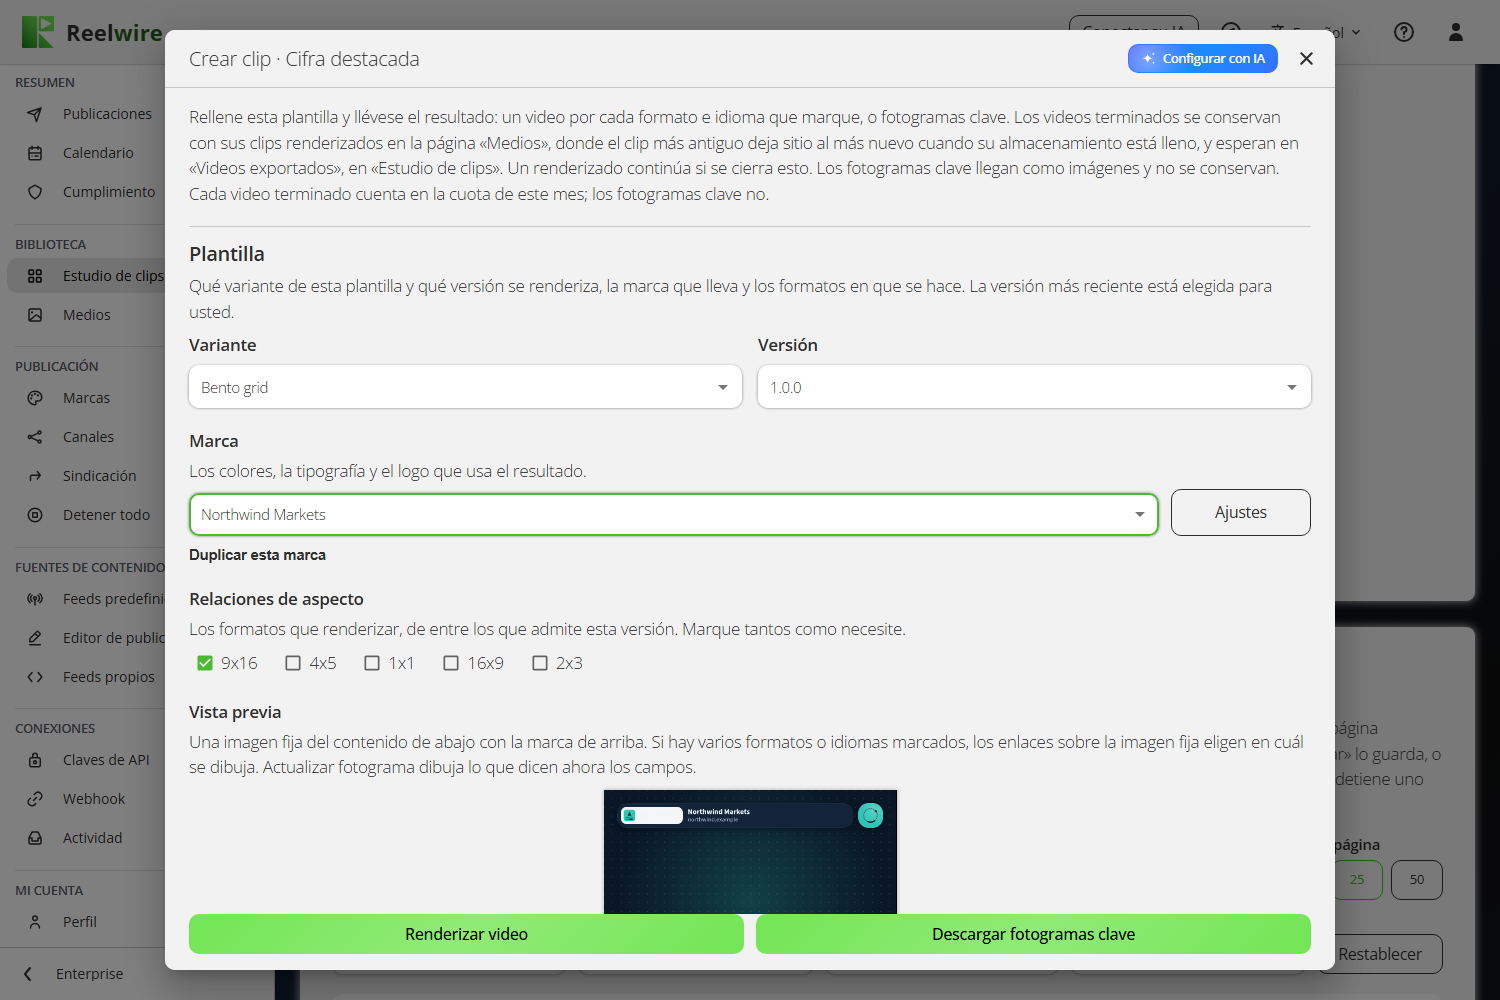Click the Calendario calendar icon

point(35,153)
